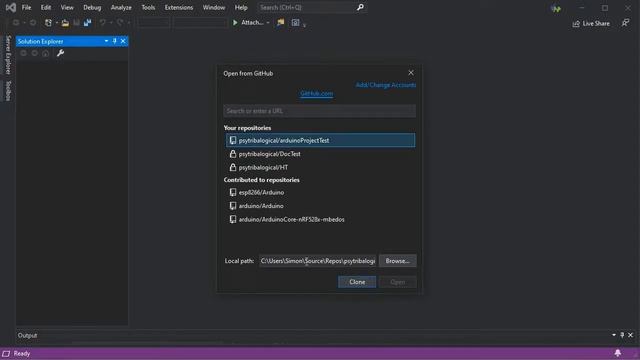Click the Solution Explorer Back icon
The image size is (640, 360).
coord(23,53)
